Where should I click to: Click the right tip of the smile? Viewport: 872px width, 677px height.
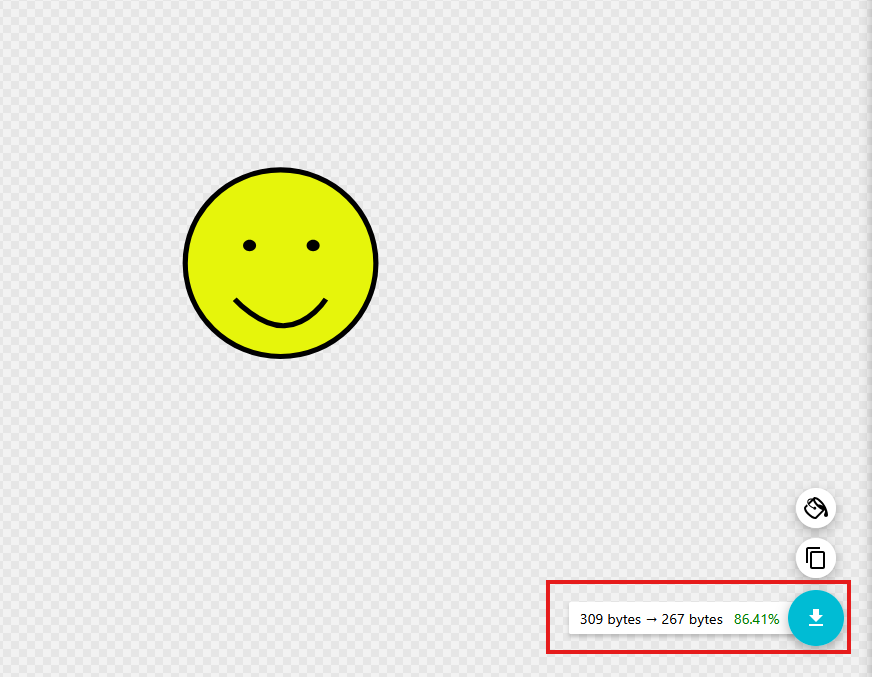(325, 300)
